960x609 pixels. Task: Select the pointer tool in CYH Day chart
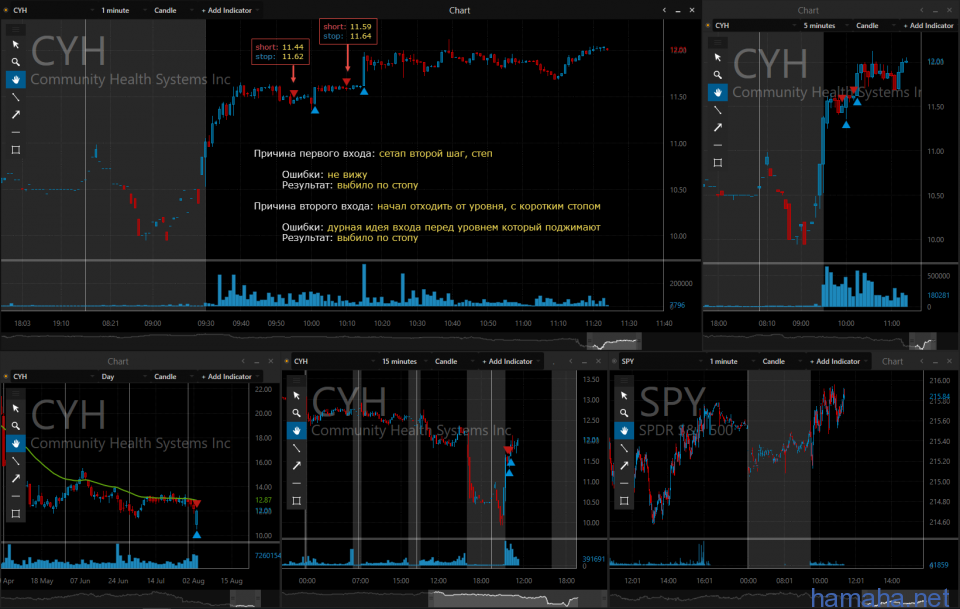click(x=16, y=408)
